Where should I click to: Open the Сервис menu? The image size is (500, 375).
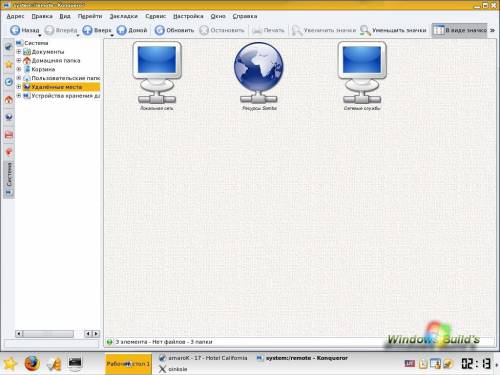coord(156,16)
